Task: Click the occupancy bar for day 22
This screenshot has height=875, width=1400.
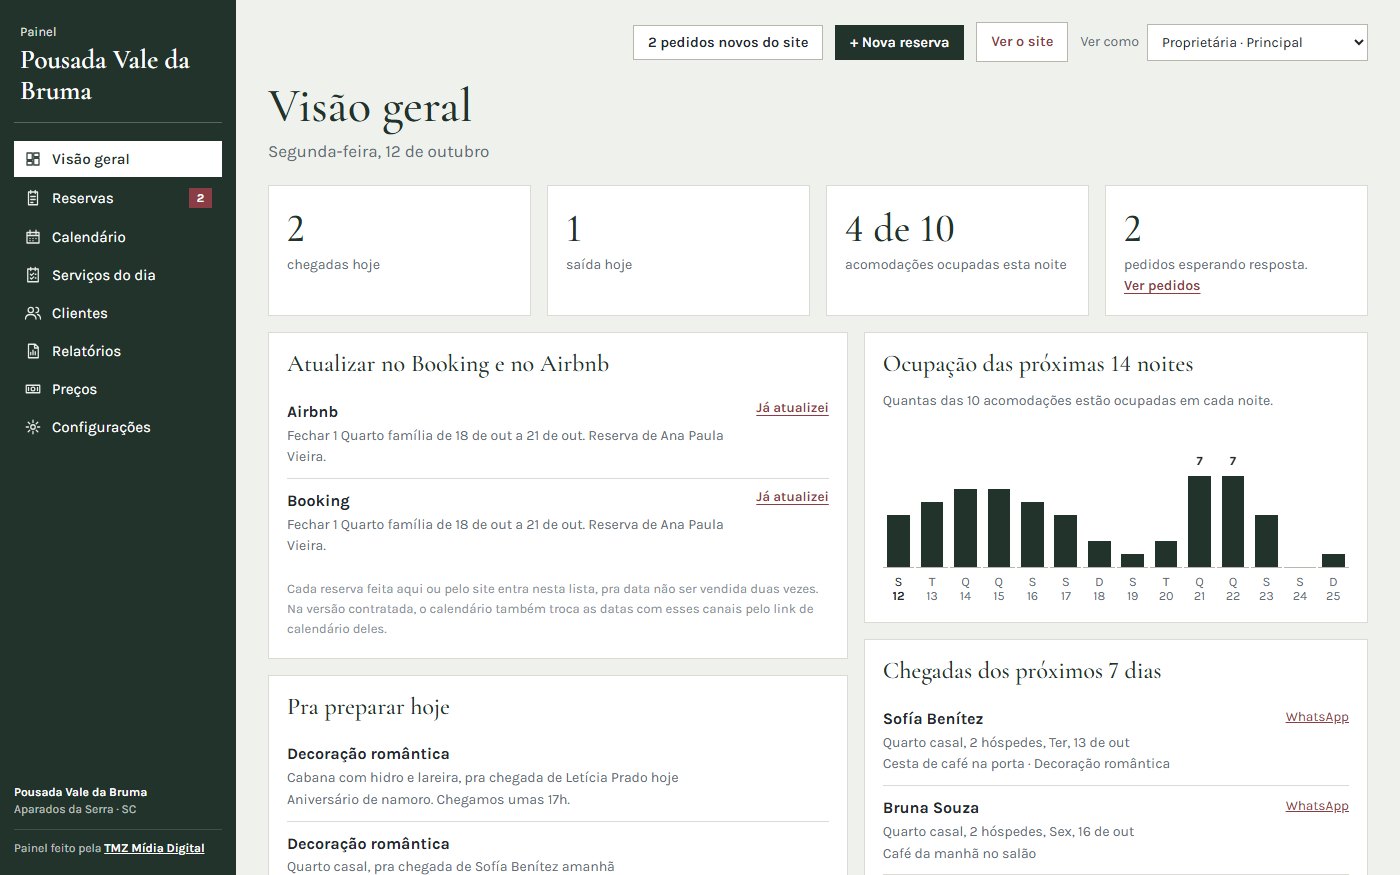Action: tap(1233, 522)
